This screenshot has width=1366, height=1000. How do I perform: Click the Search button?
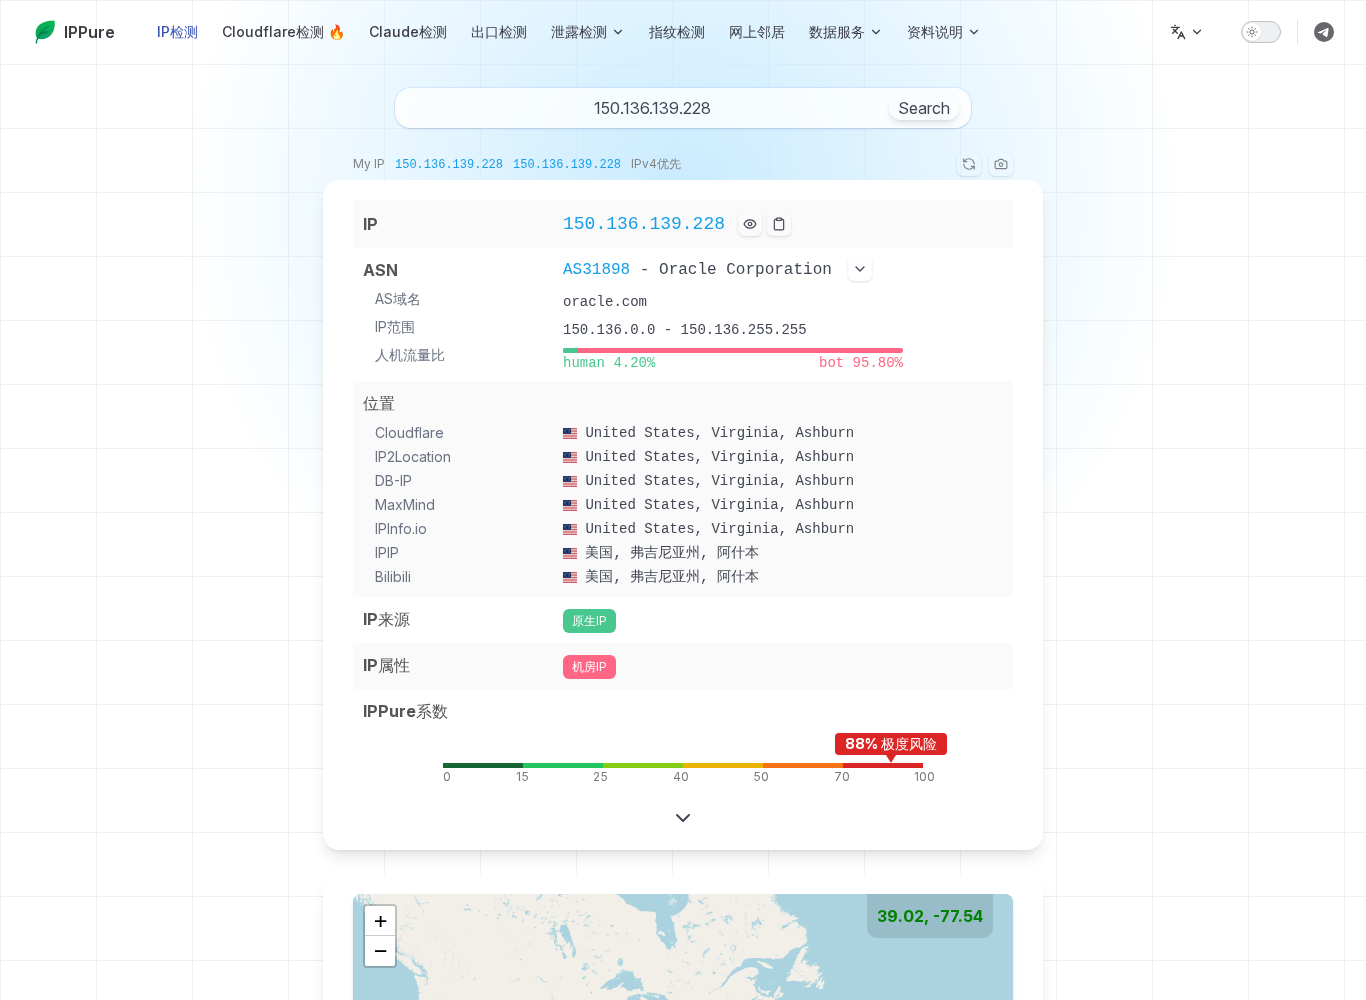coord(924,108)
